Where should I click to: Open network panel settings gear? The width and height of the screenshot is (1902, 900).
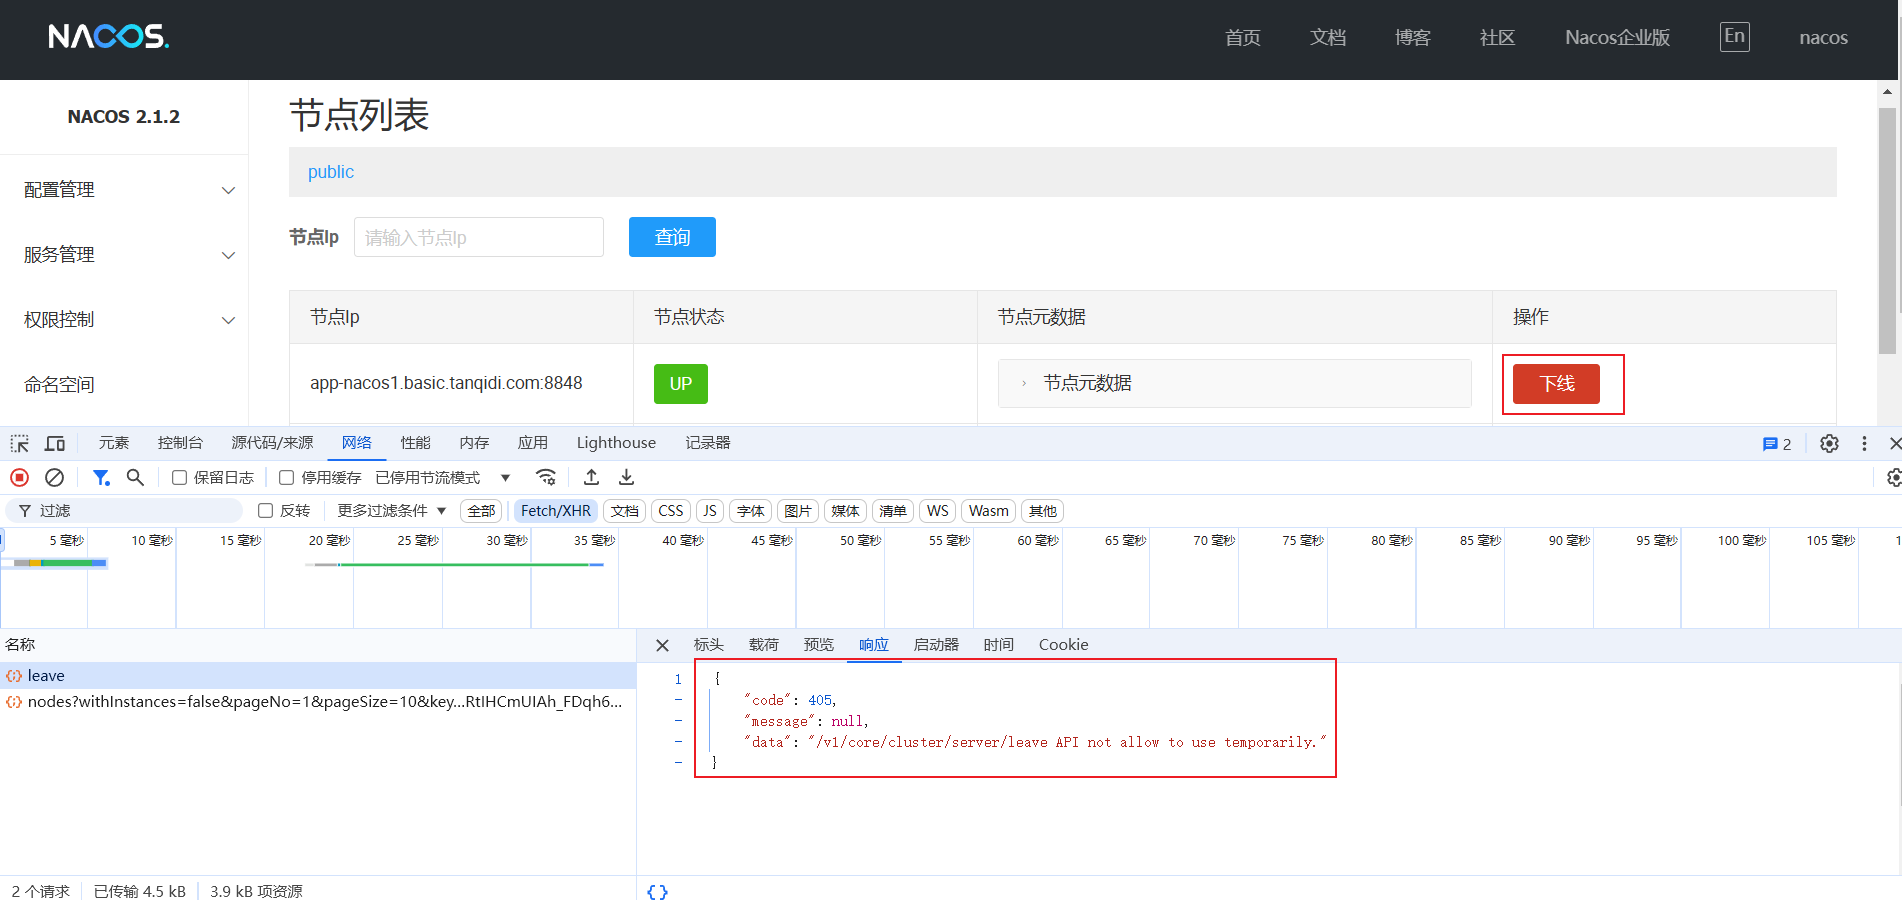[1893, 478]
